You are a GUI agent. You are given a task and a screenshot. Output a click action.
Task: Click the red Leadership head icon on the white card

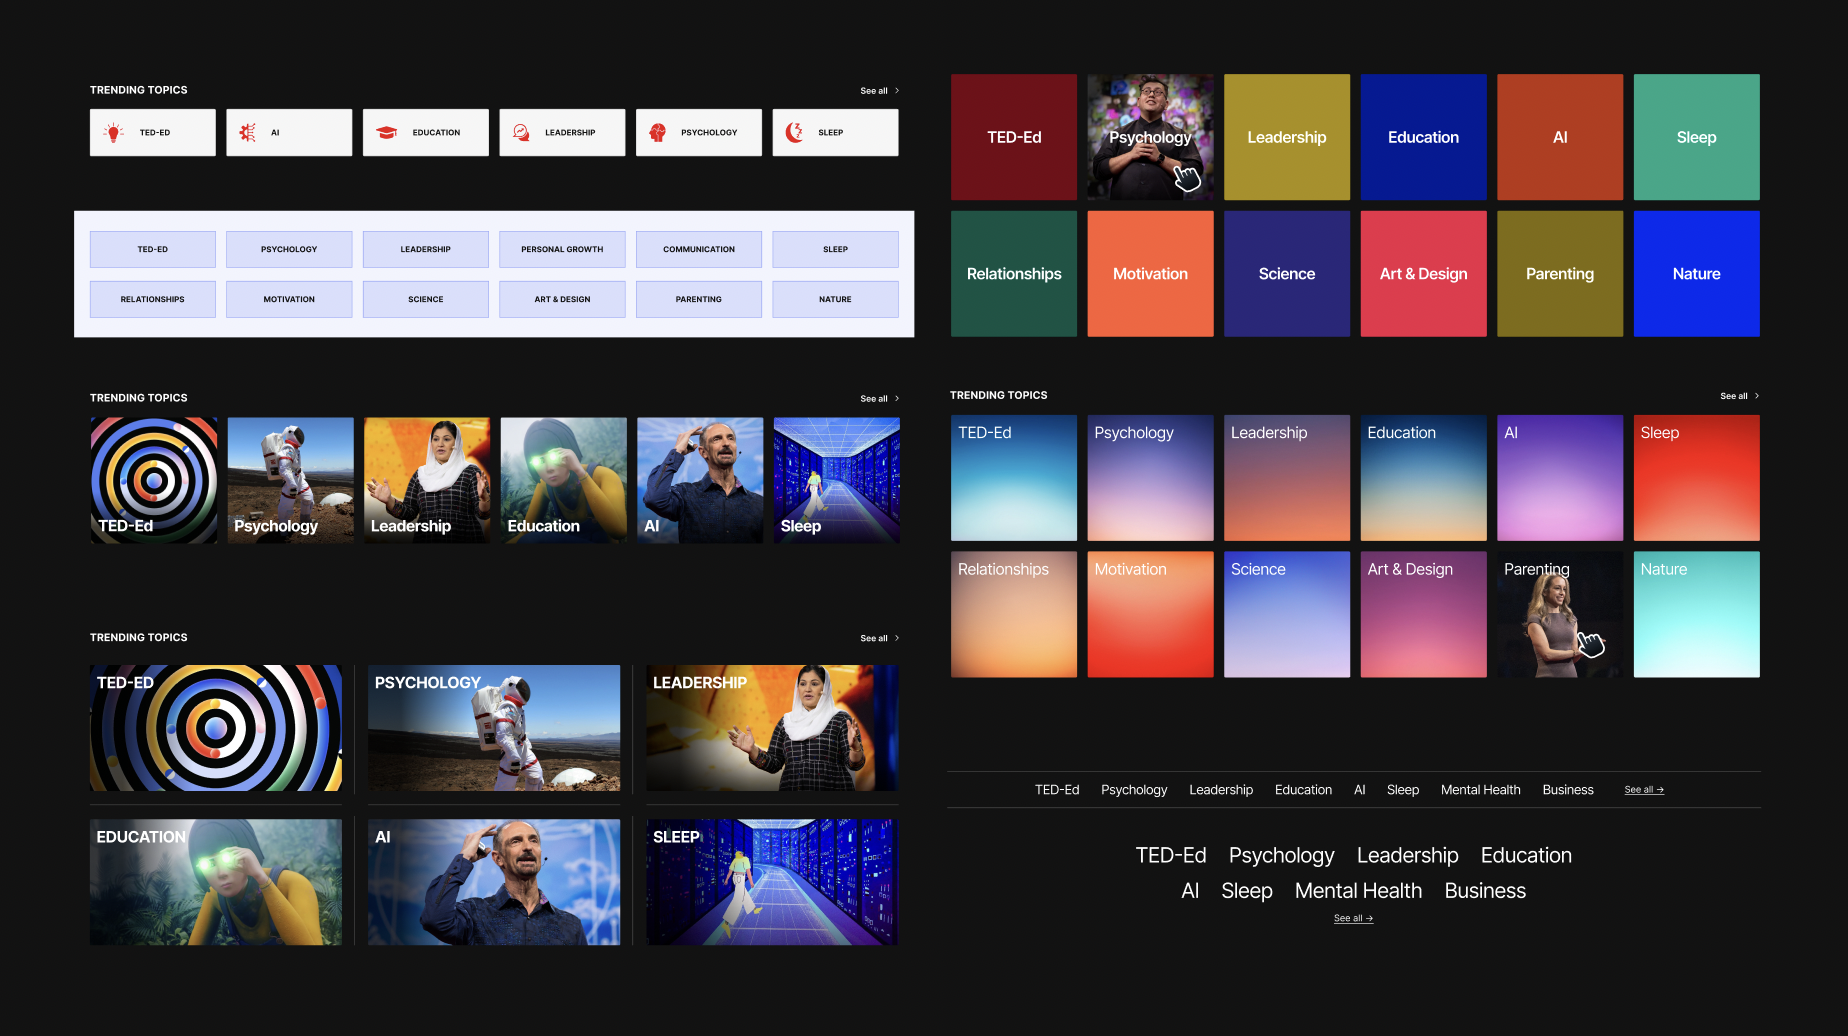click(x=521, y=132)
